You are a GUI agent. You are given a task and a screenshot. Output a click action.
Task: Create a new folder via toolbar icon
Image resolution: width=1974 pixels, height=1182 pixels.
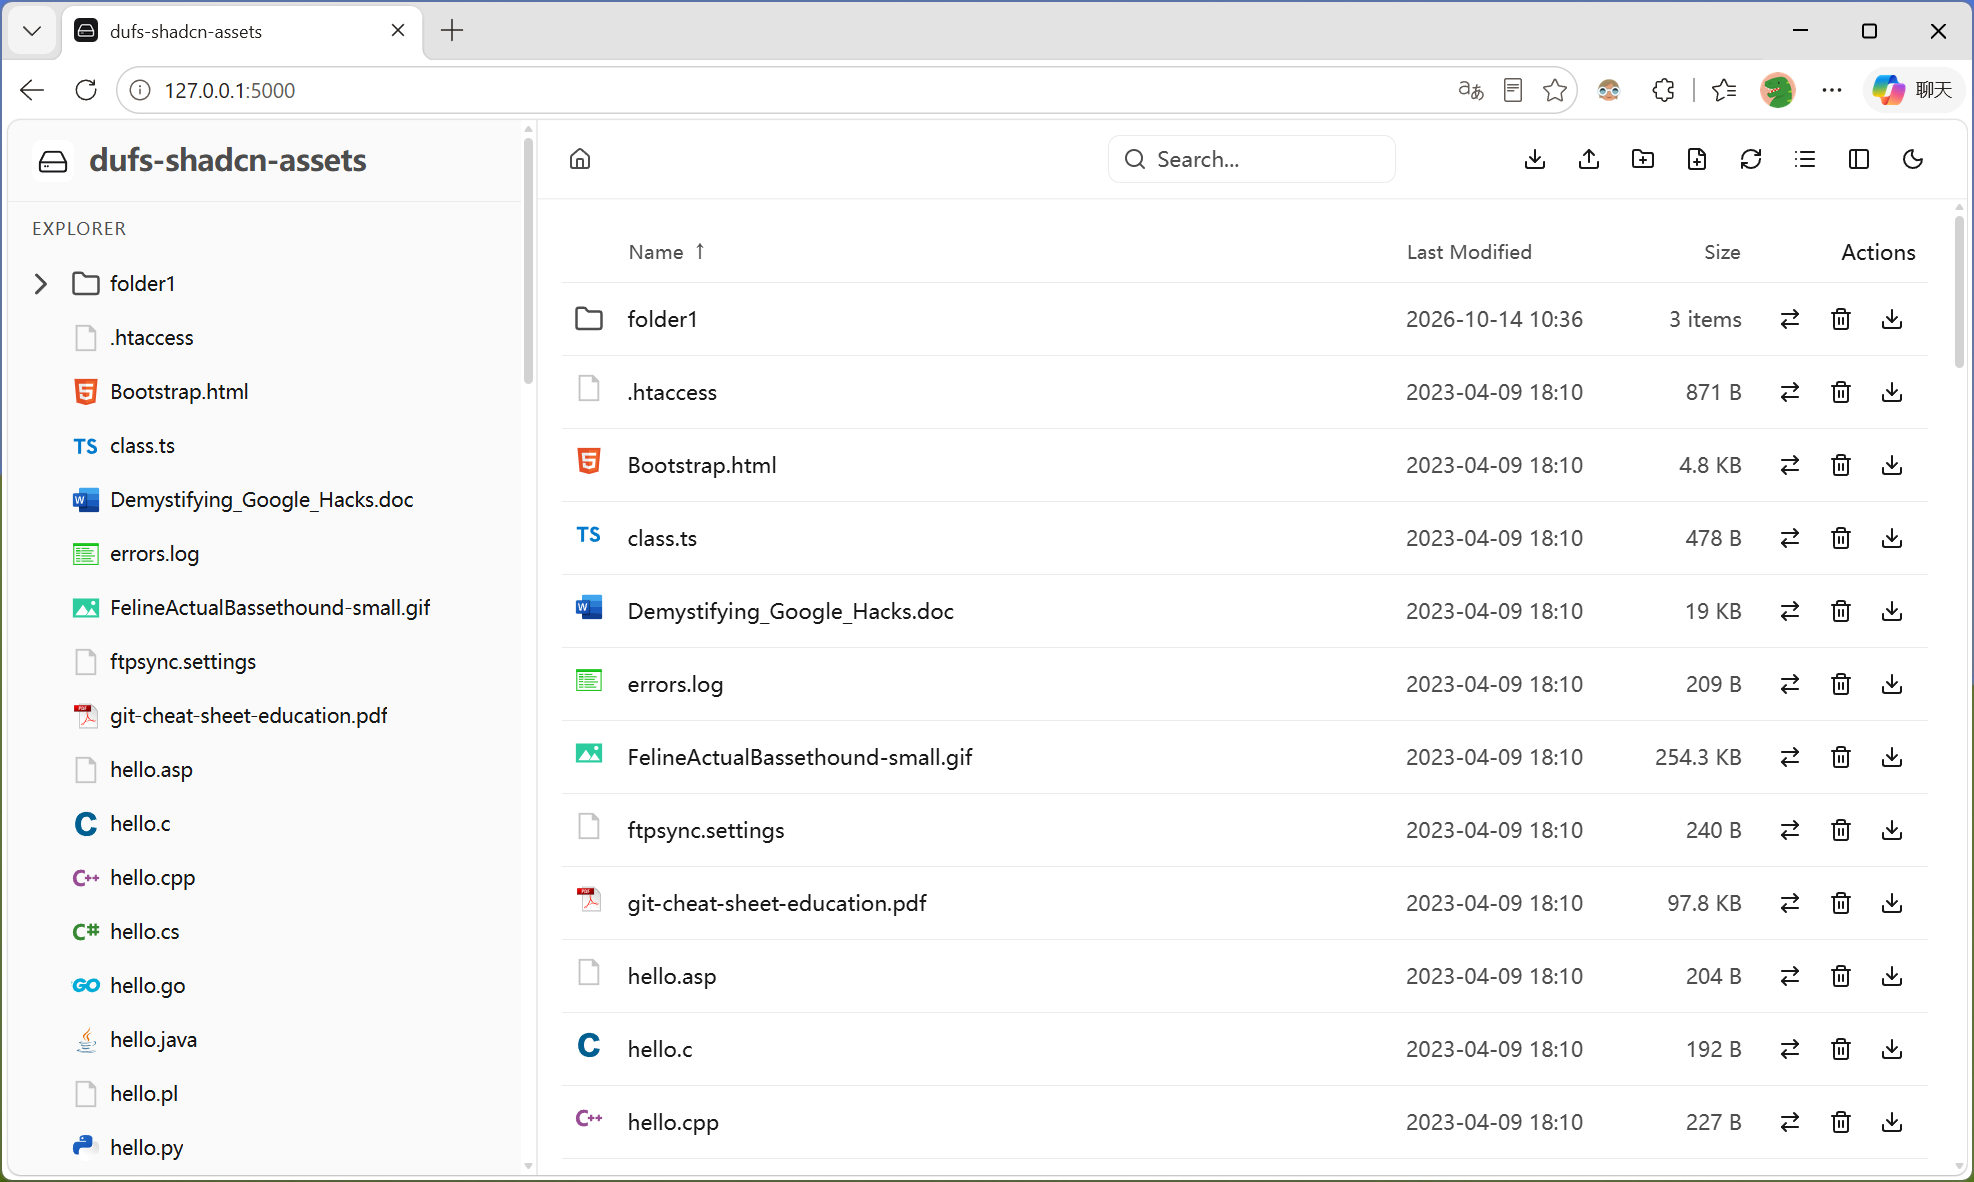1643,159
